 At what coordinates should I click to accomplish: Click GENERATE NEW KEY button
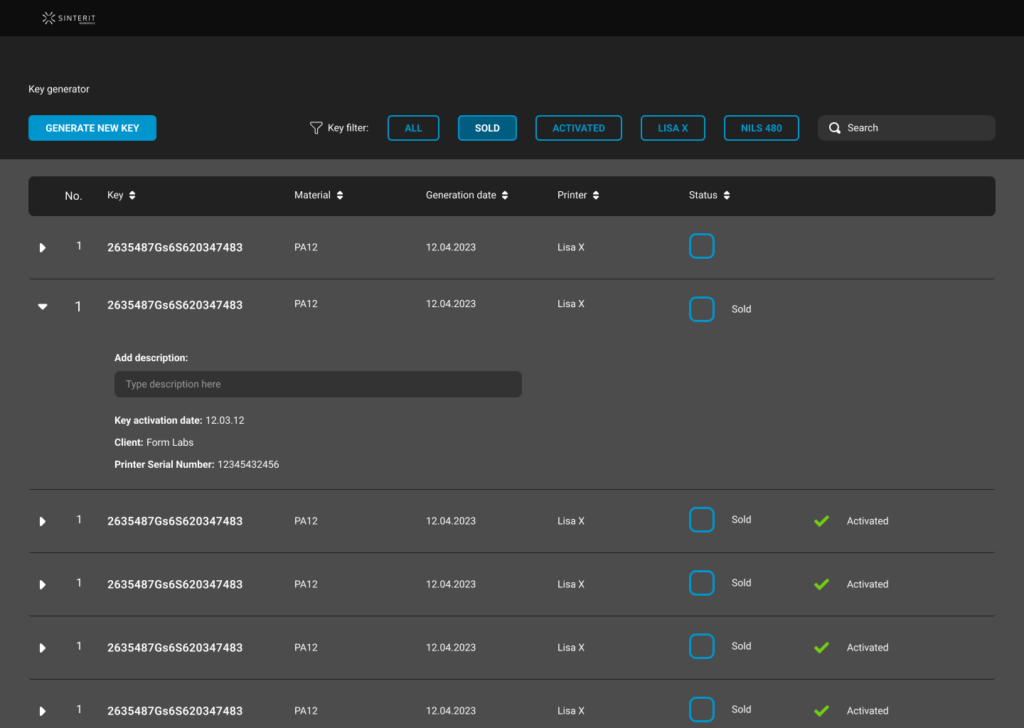pos(92,128)
